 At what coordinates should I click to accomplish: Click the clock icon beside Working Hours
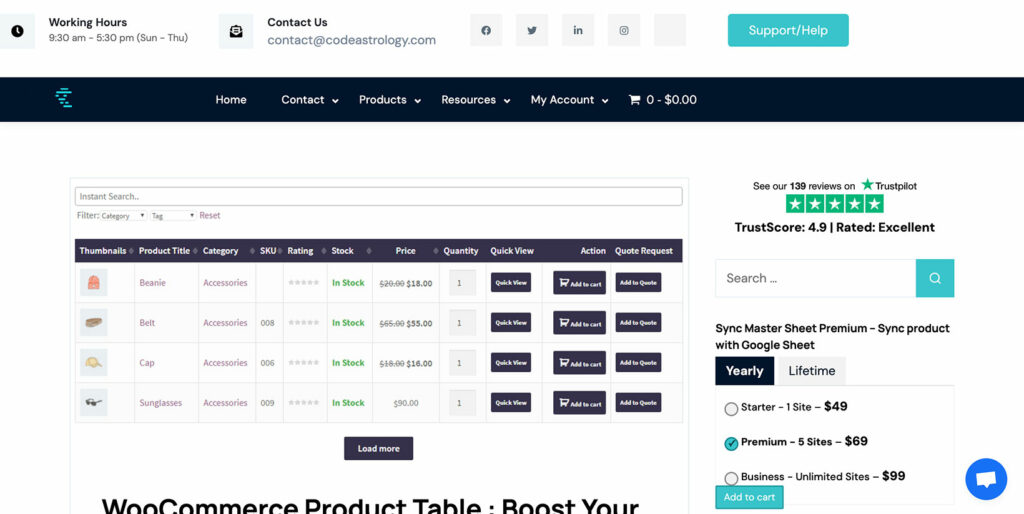click(17, 31)
